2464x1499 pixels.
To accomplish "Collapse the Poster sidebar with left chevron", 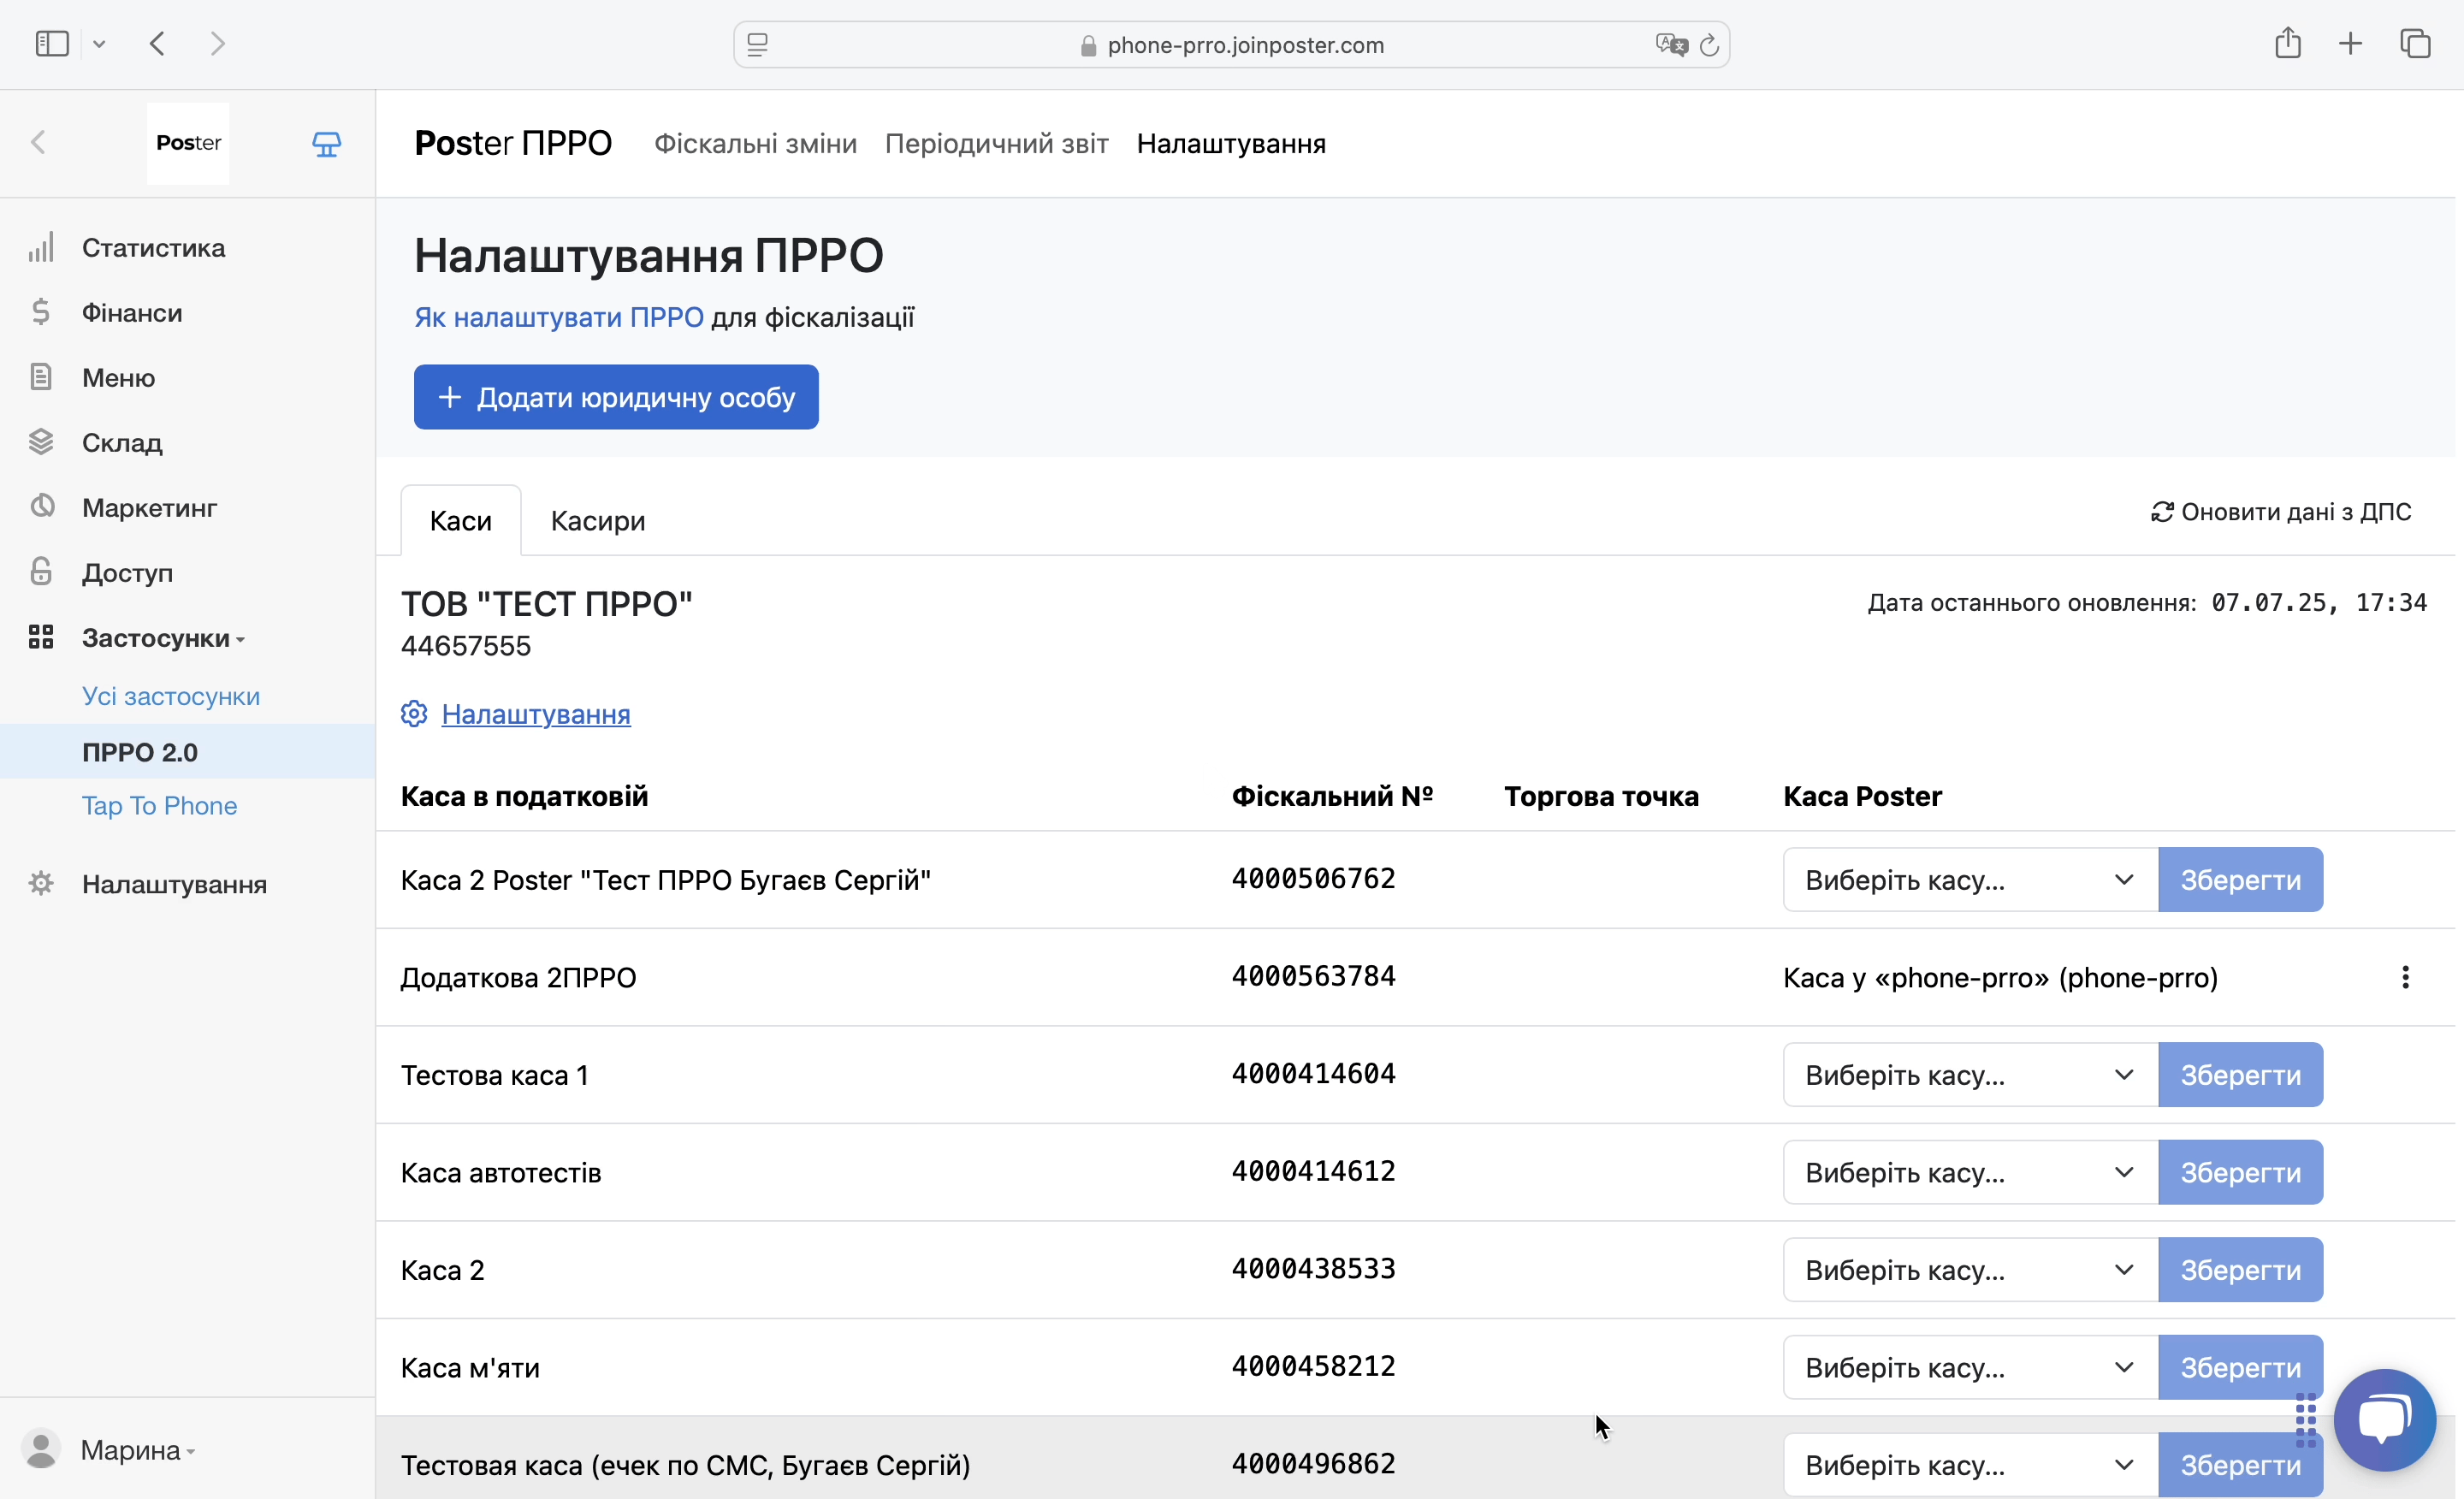I will (38, 143).
